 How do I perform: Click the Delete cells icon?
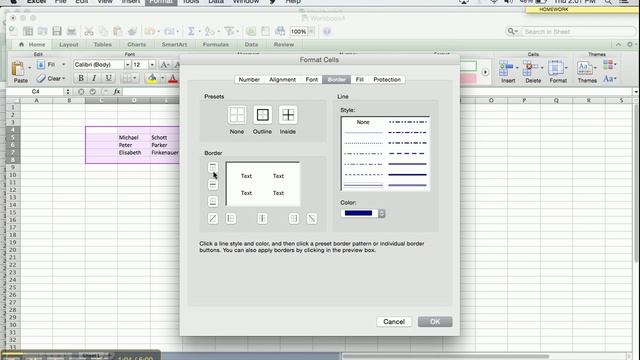pos(531,68)
